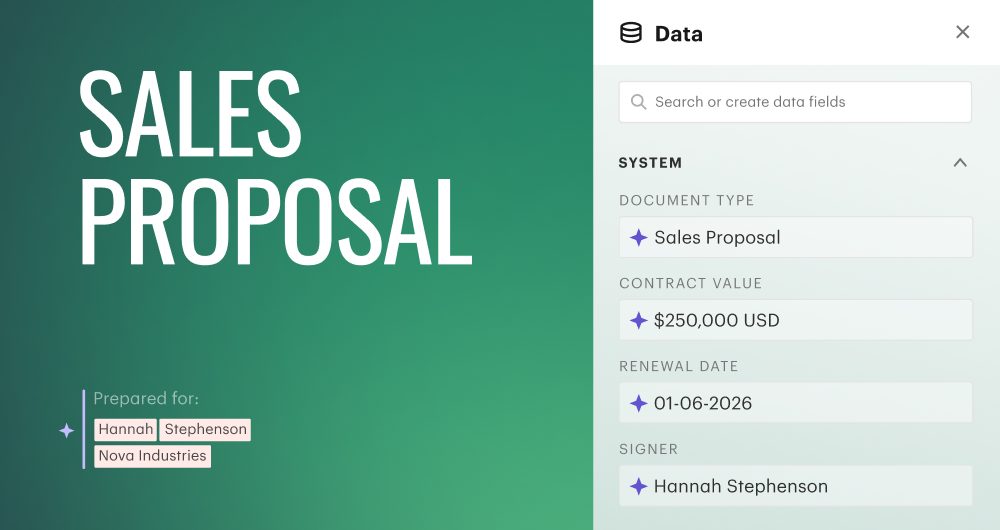
Task: Click sparkle icon beside Hannah Stephenson signer
Action: tap(638, 487)
